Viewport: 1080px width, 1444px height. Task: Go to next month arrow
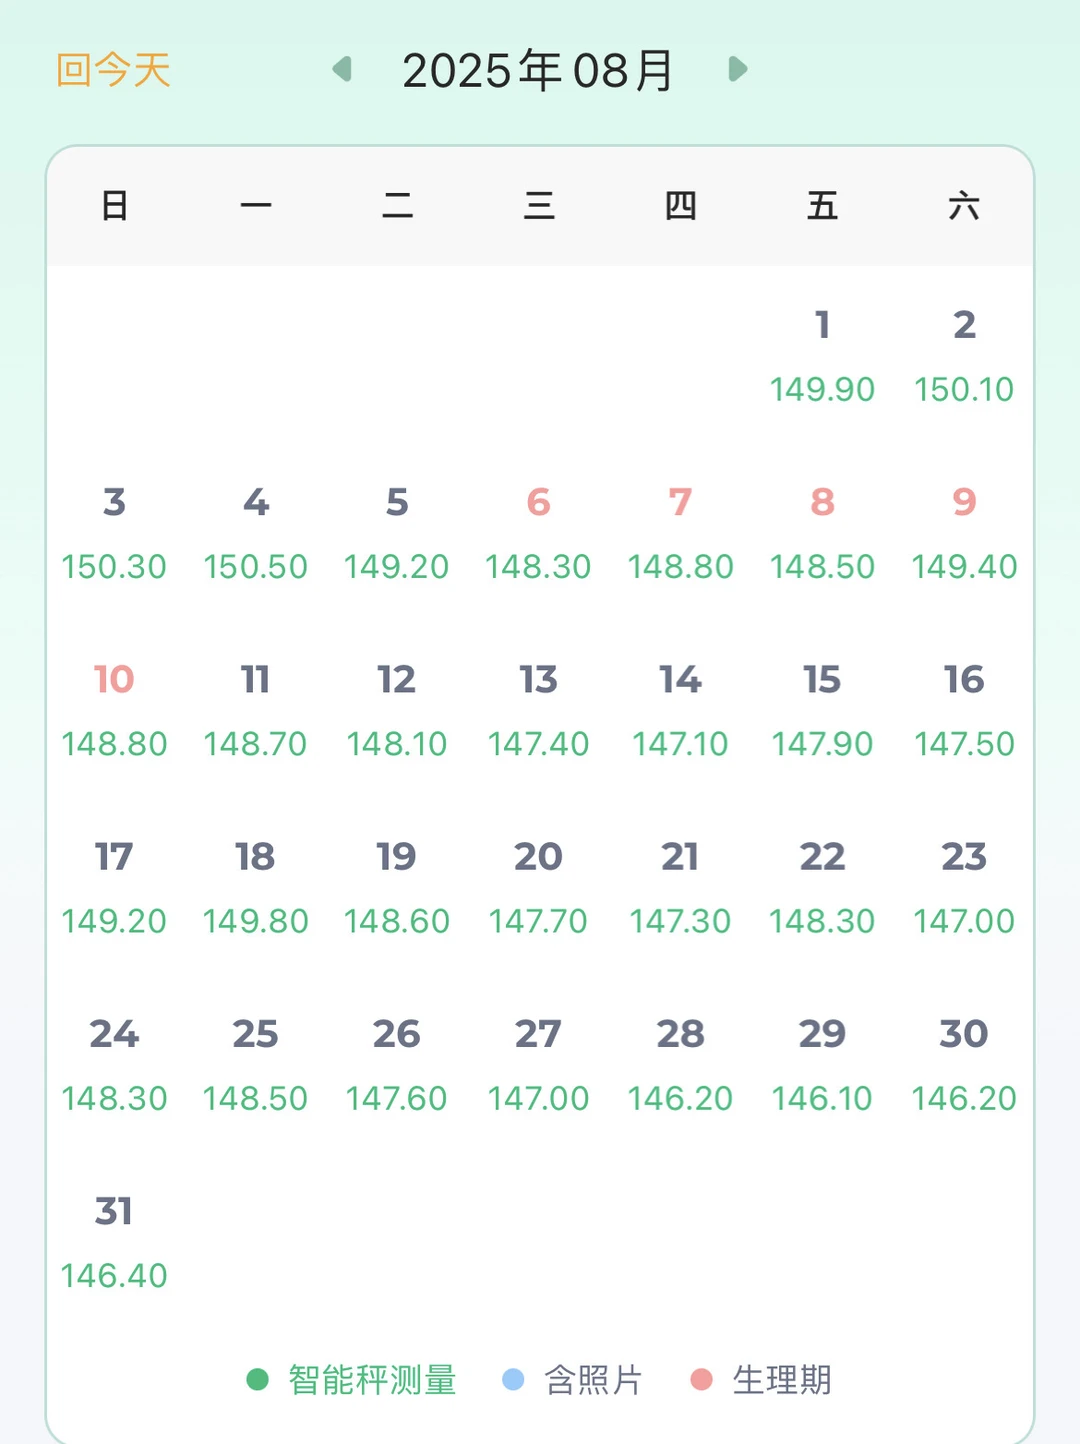click(738, 69)
